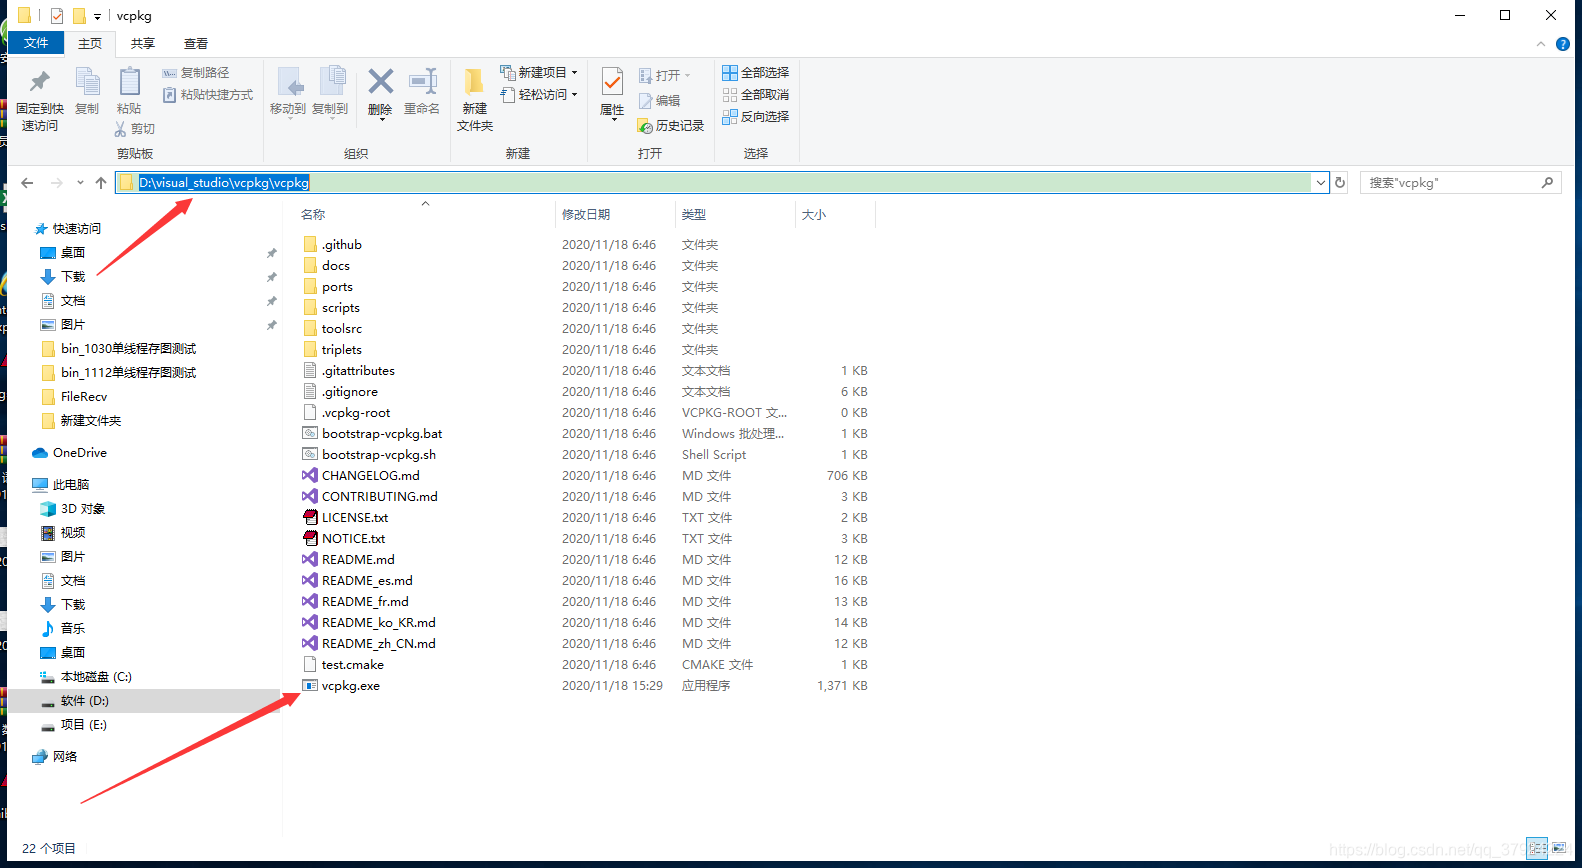This screenshot has width=1582, height=868.
Task: Open the Copy to ribbon command
Action: pyautogui.click(x=330, y=92)
